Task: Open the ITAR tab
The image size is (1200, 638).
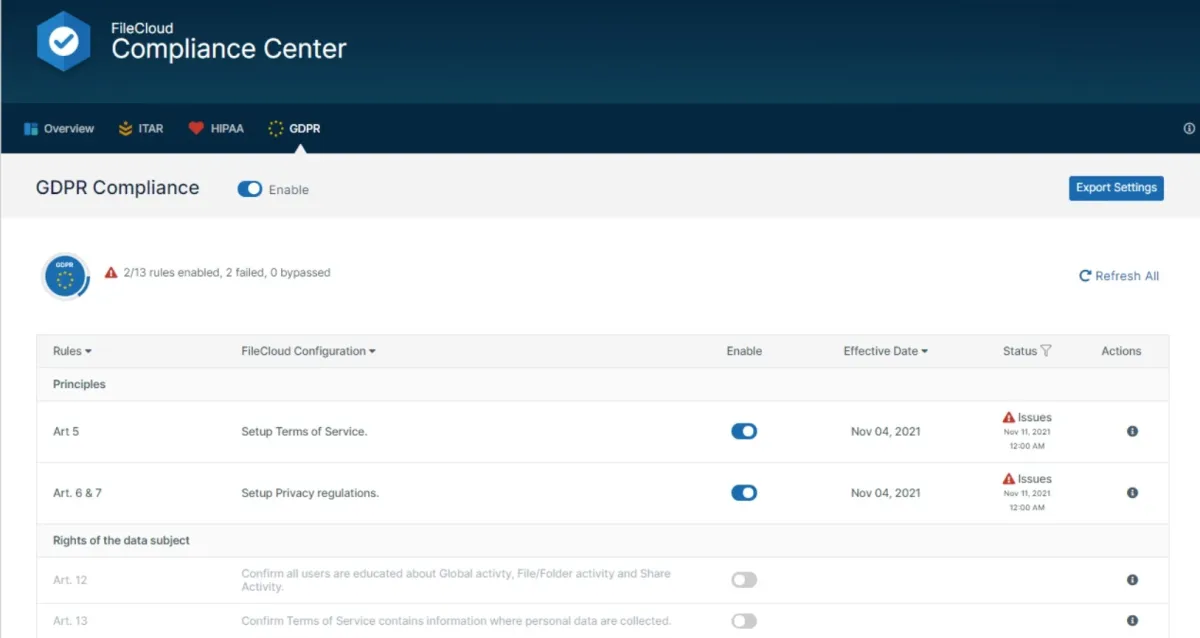Action: pos(140,128)
